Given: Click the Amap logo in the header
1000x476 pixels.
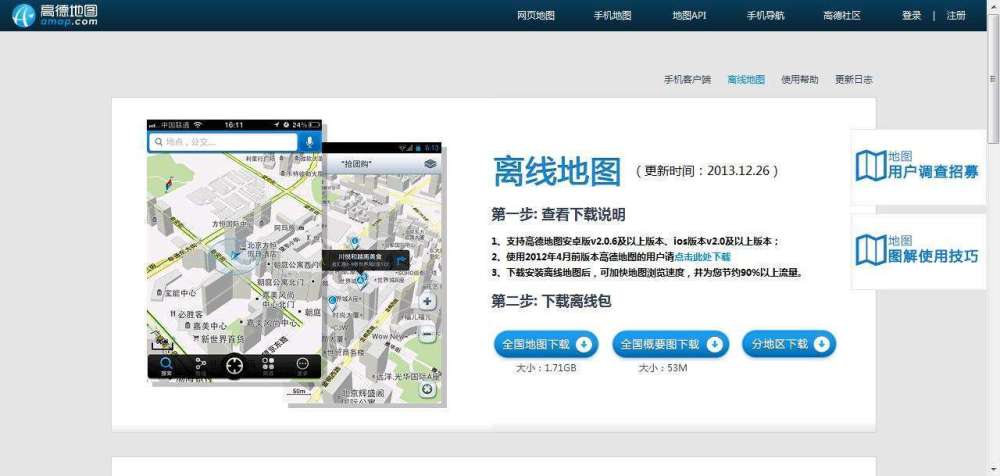Looking at the screenshot, I should point(55,15).
